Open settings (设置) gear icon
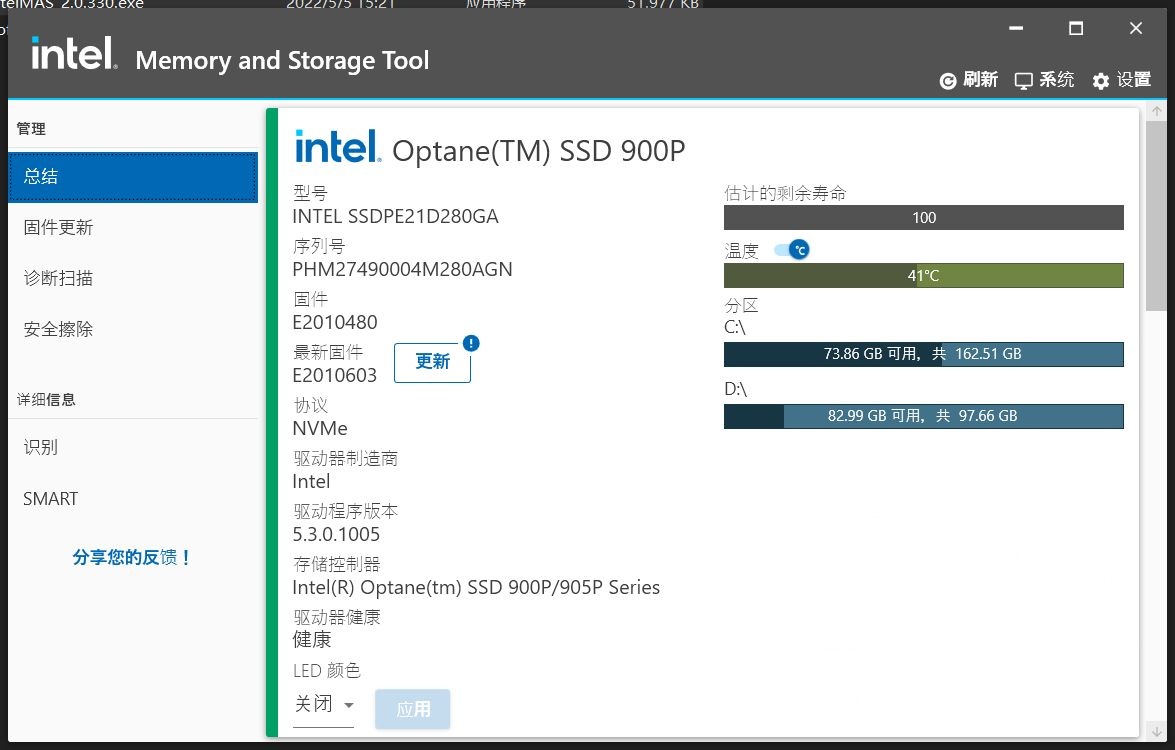 (1101, 81)
